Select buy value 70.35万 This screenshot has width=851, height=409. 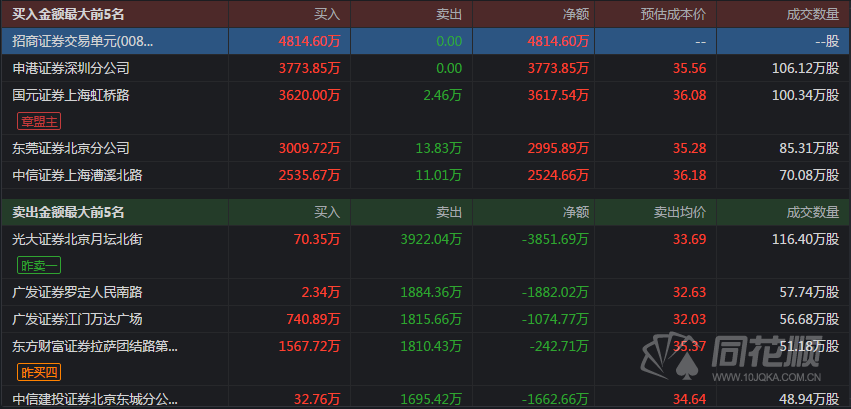click(315, 239)
